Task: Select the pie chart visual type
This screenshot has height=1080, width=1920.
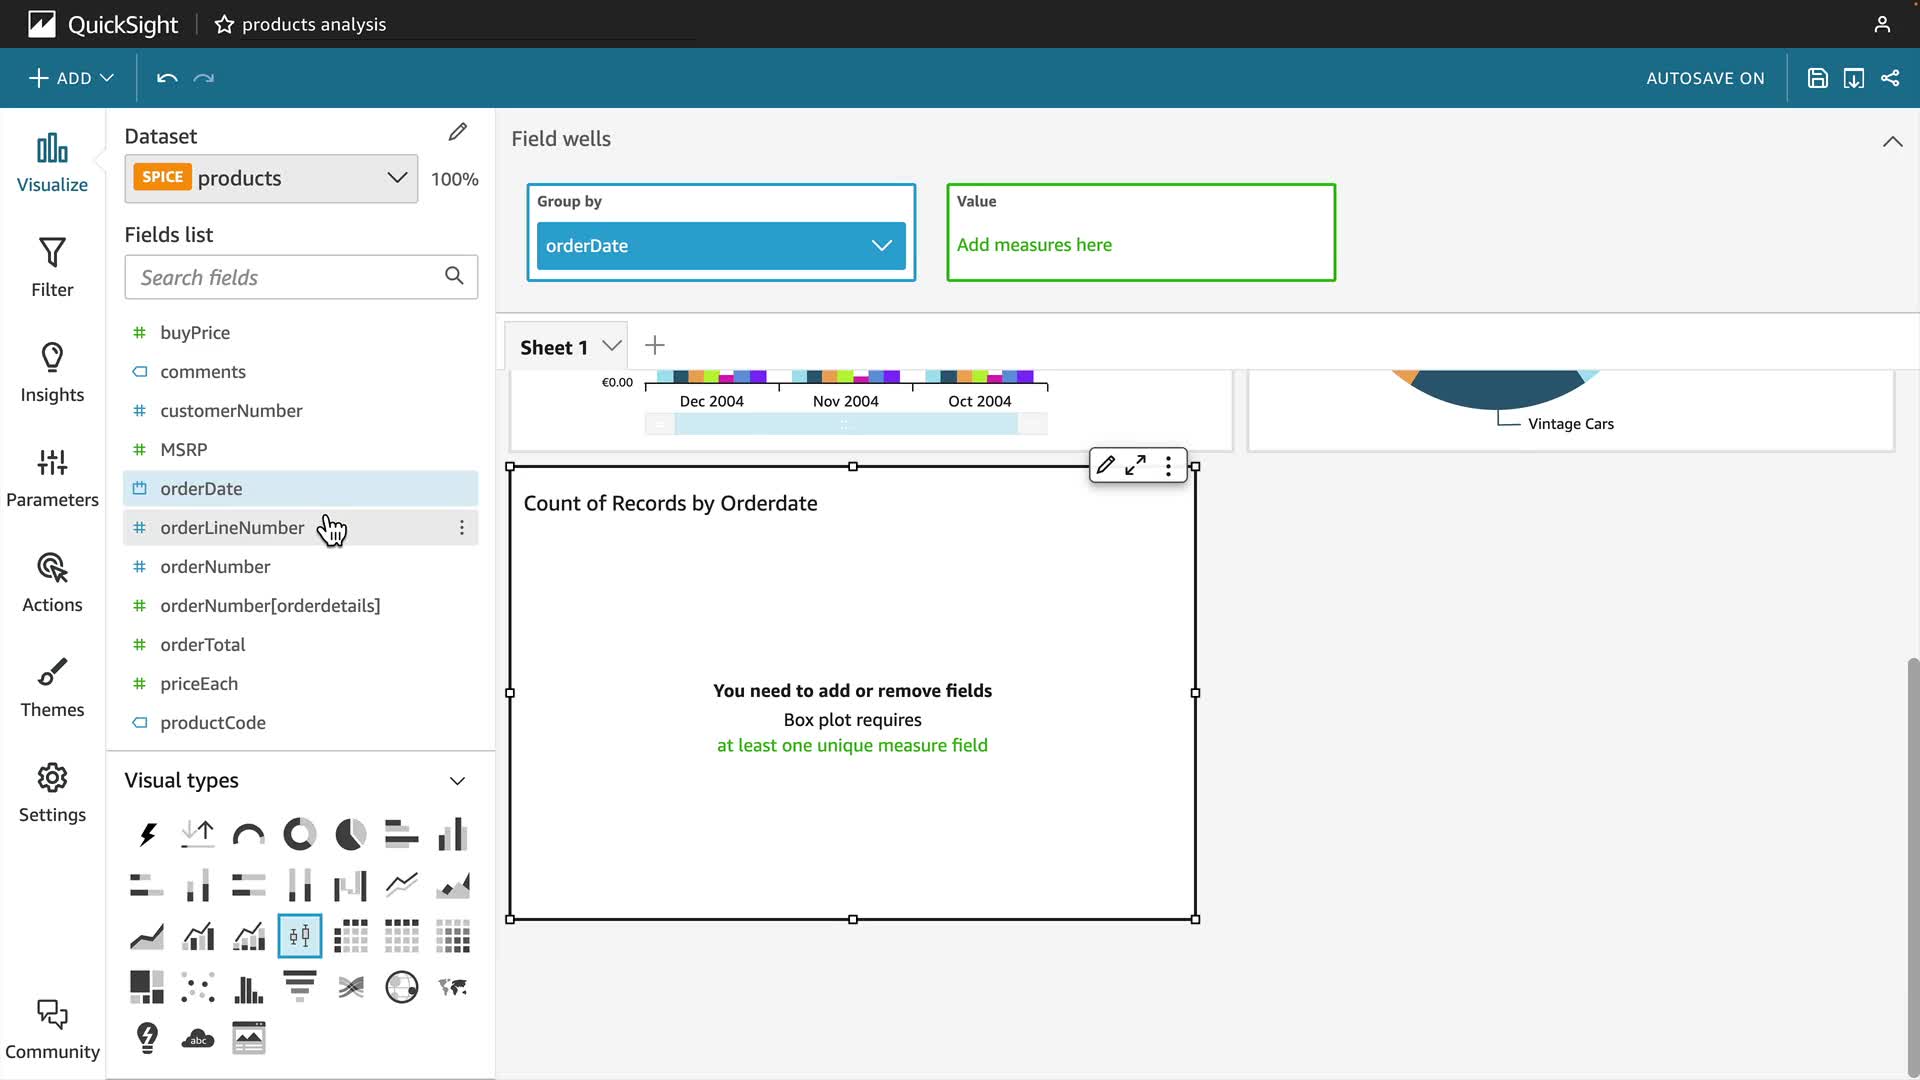Action: click(x=350, y=834)
